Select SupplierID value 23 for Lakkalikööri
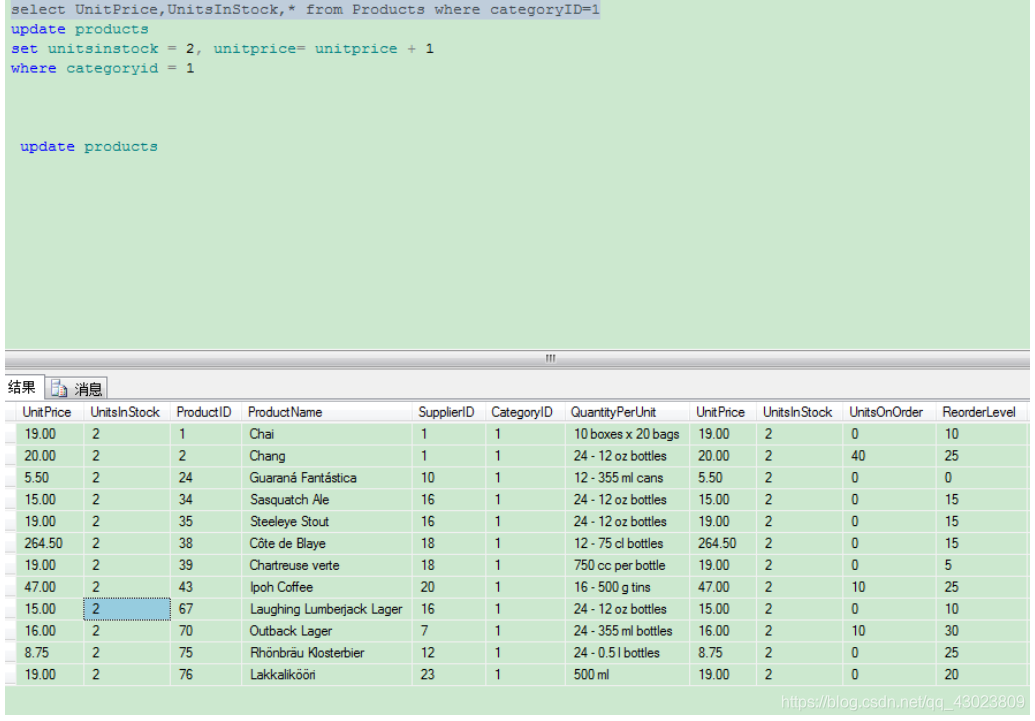 (449, 674)
